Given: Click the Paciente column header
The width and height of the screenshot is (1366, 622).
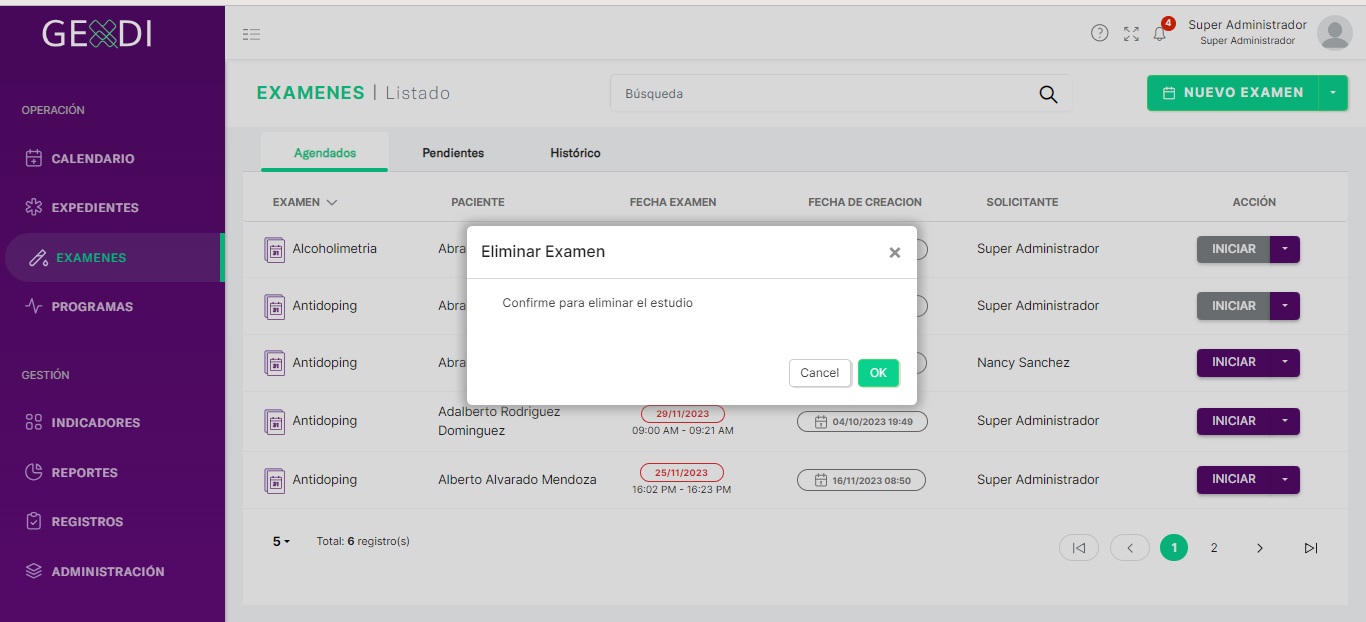Looking at the screenshot, I should click(x=478, y=202).
